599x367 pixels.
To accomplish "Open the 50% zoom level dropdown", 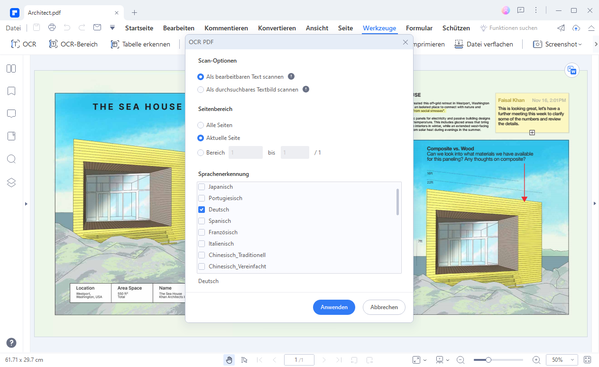I will [562, 360].
